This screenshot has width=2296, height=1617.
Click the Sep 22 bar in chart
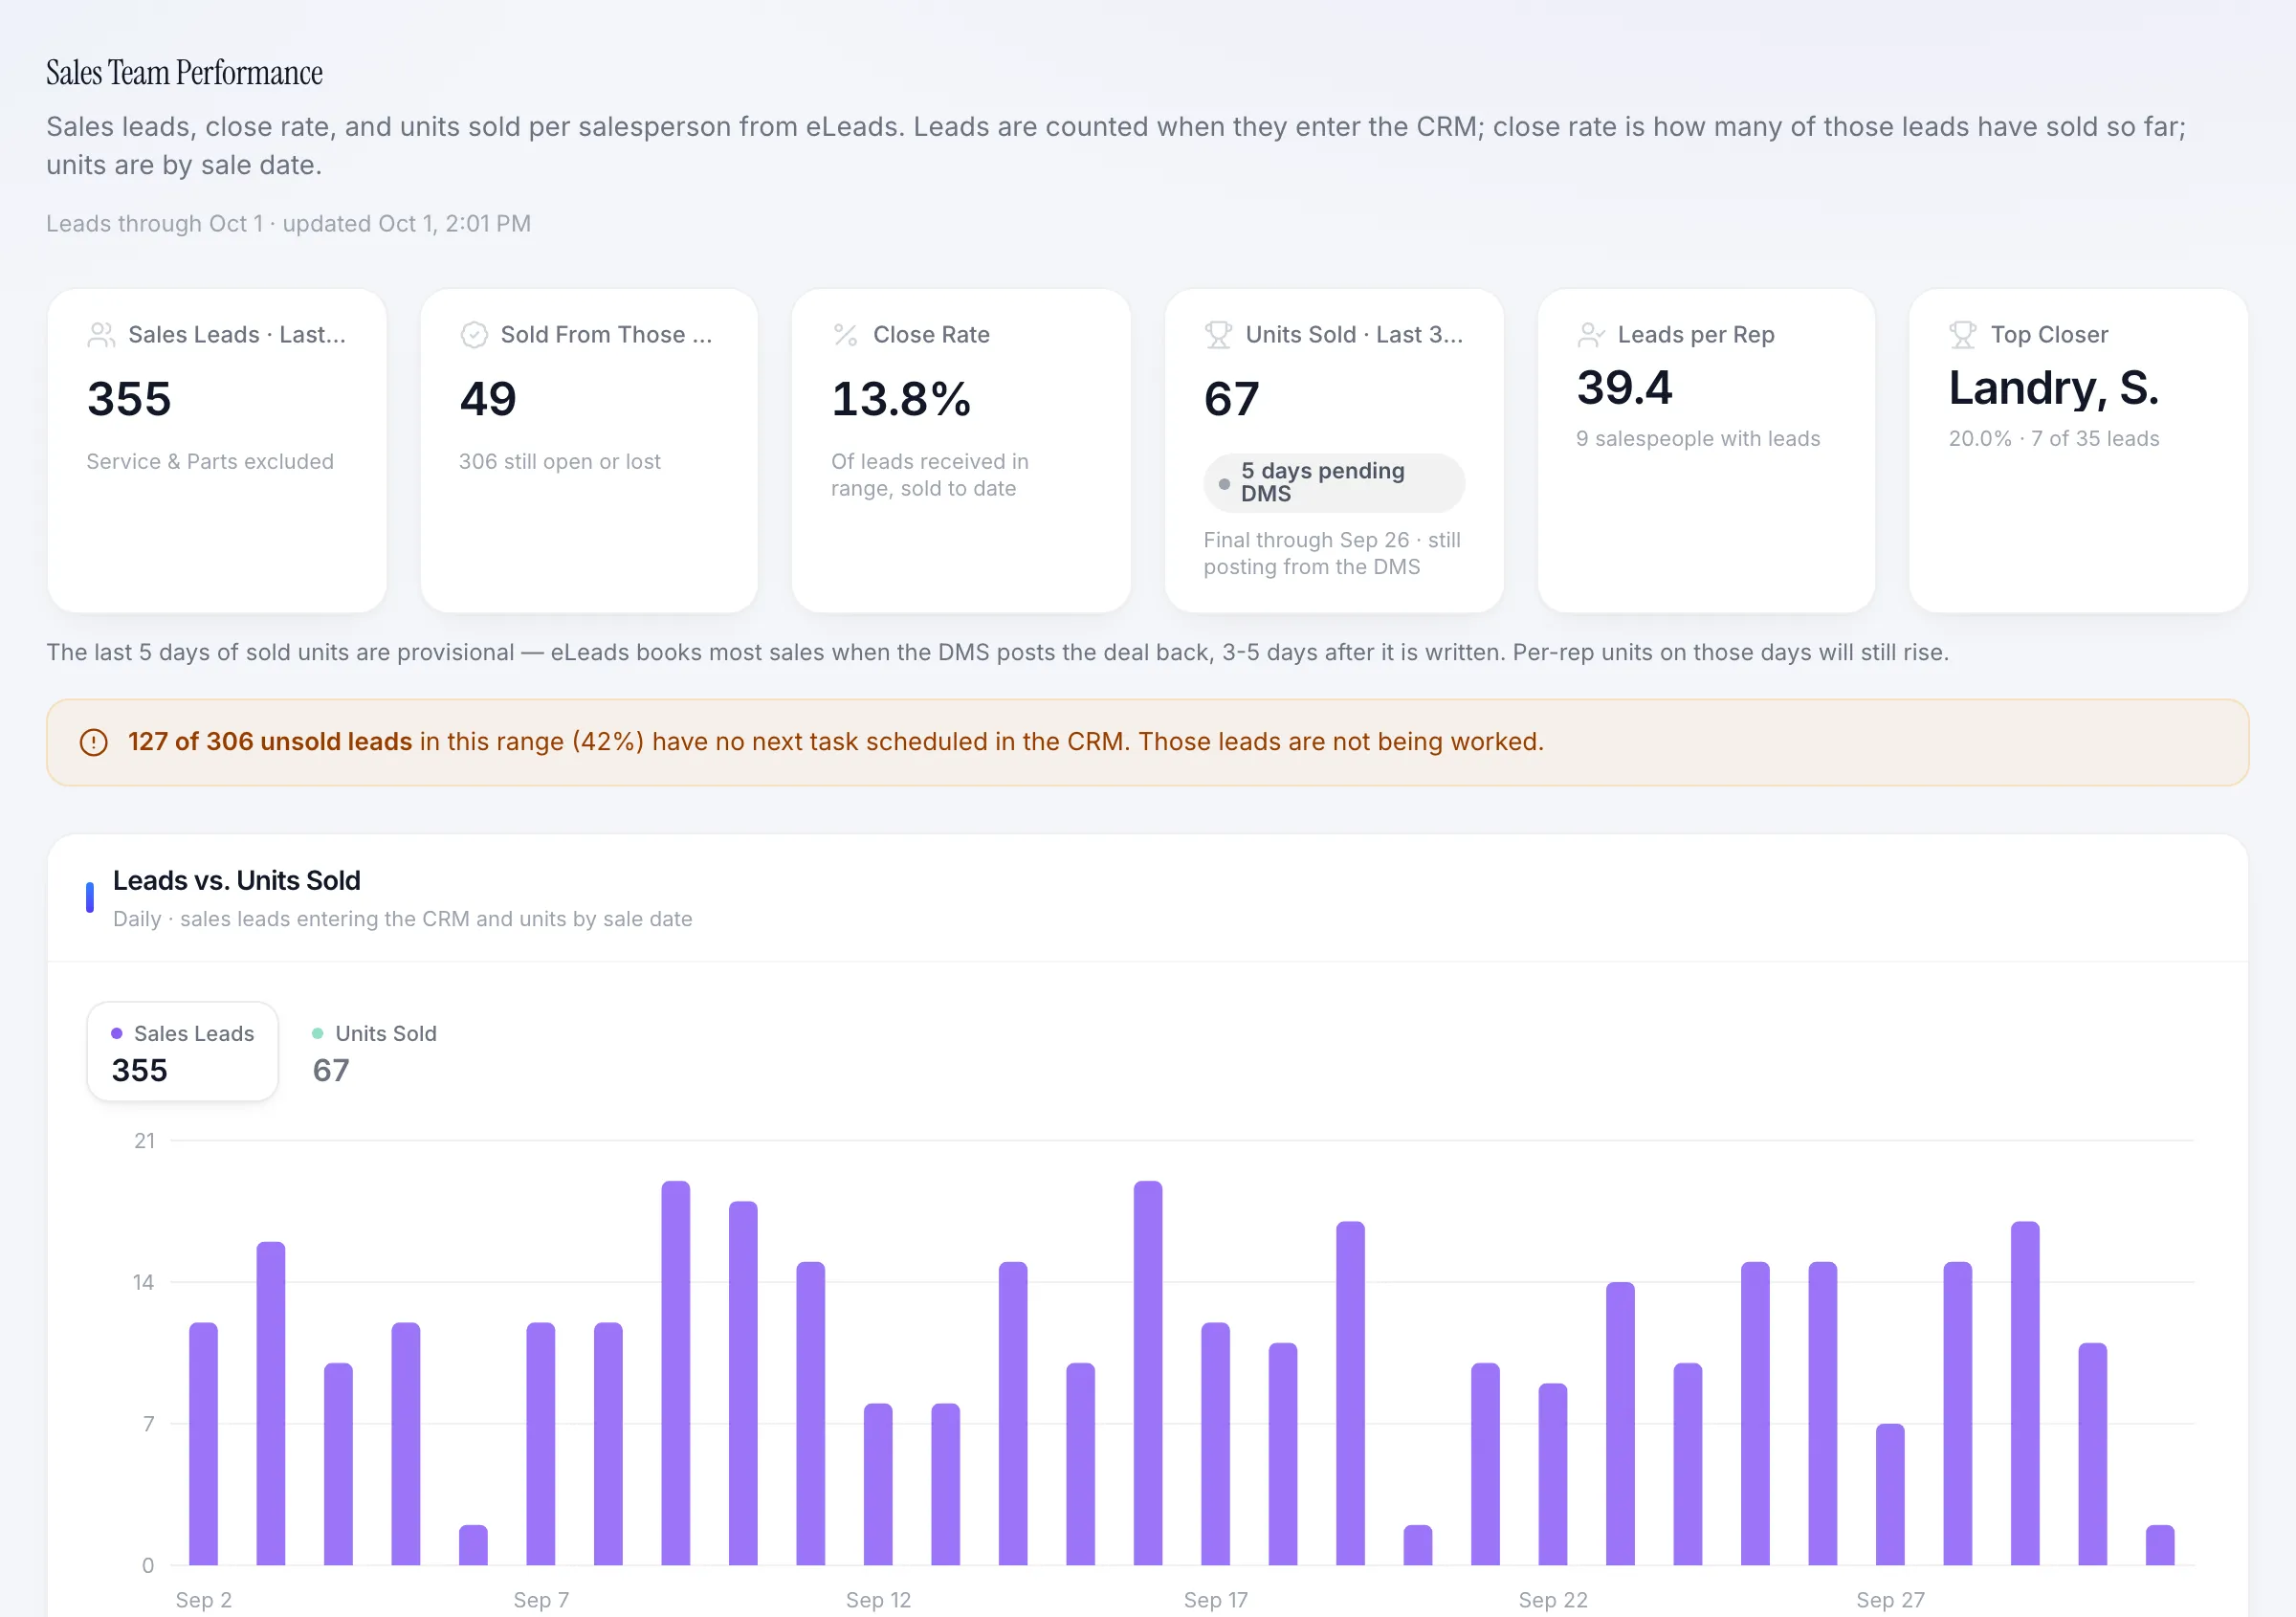1553,1474
